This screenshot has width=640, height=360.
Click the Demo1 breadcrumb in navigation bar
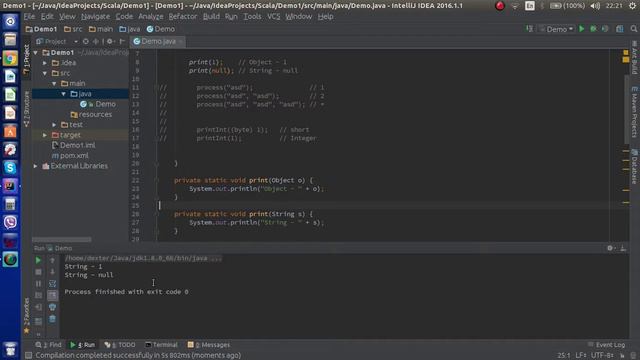[41, 29]
